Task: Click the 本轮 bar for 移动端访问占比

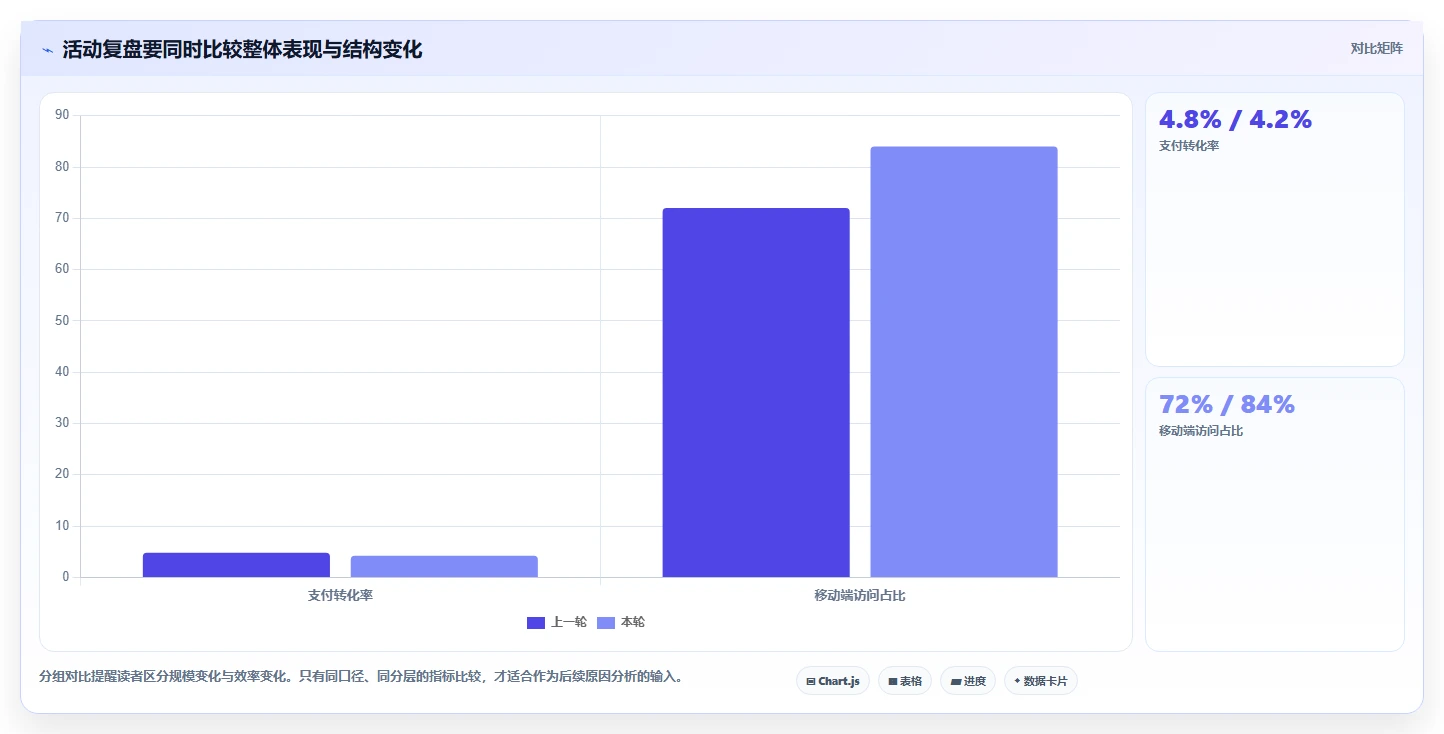Action: pyautogui.click(x=964, y=362)
